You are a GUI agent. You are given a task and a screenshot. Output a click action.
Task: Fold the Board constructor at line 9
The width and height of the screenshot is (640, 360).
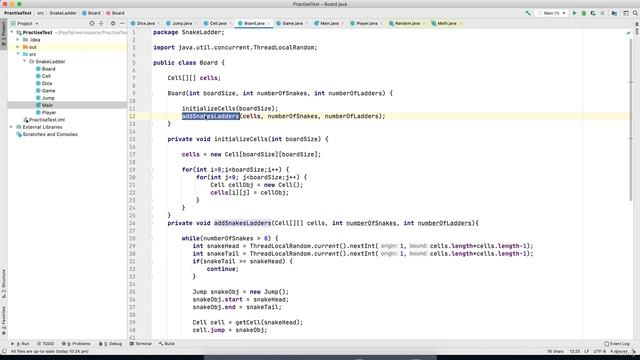151,93
